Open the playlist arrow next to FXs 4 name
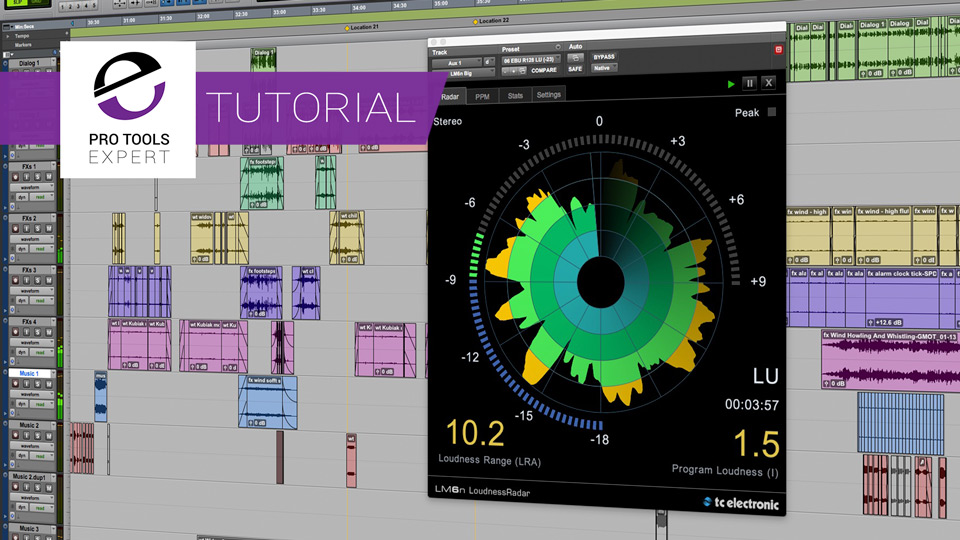960x540 pixels. click(x=53, y=321)
